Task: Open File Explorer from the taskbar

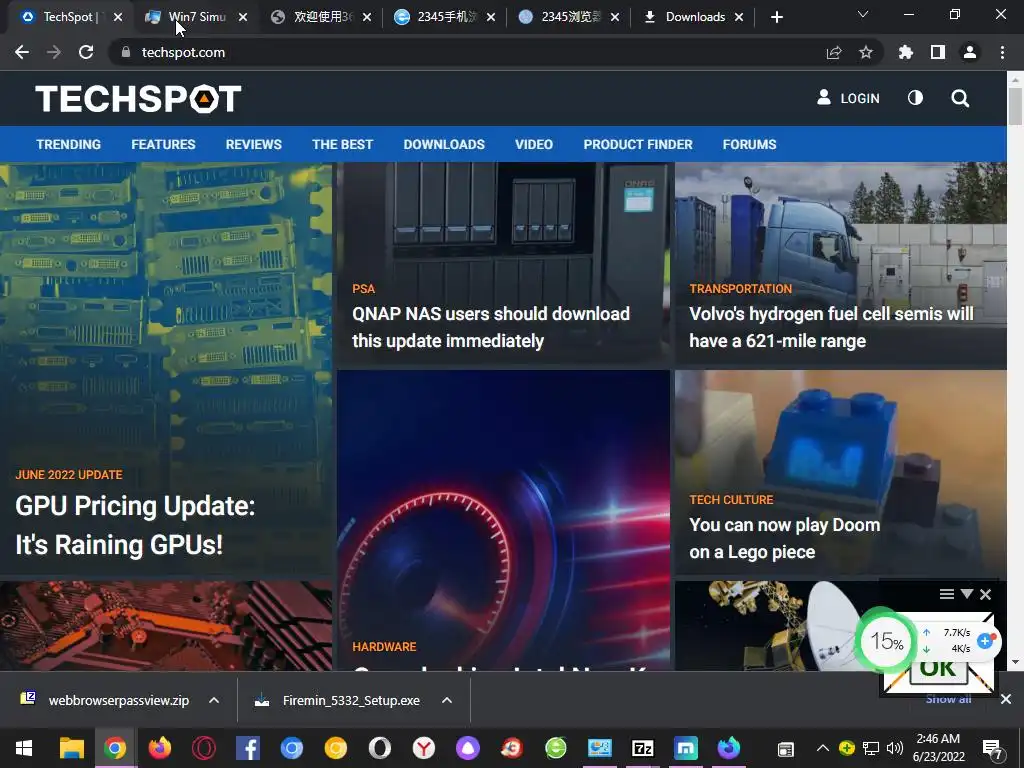Action: coord(72,748)
